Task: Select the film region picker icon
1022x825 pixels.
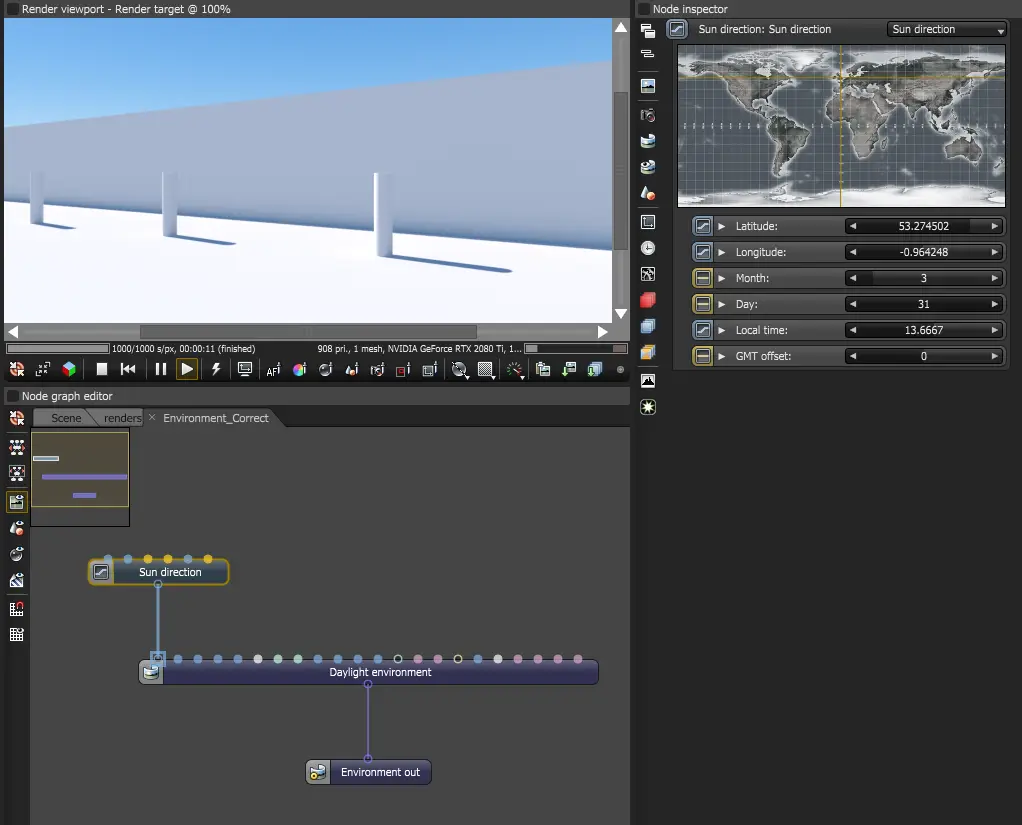Action: pos(430,369)
